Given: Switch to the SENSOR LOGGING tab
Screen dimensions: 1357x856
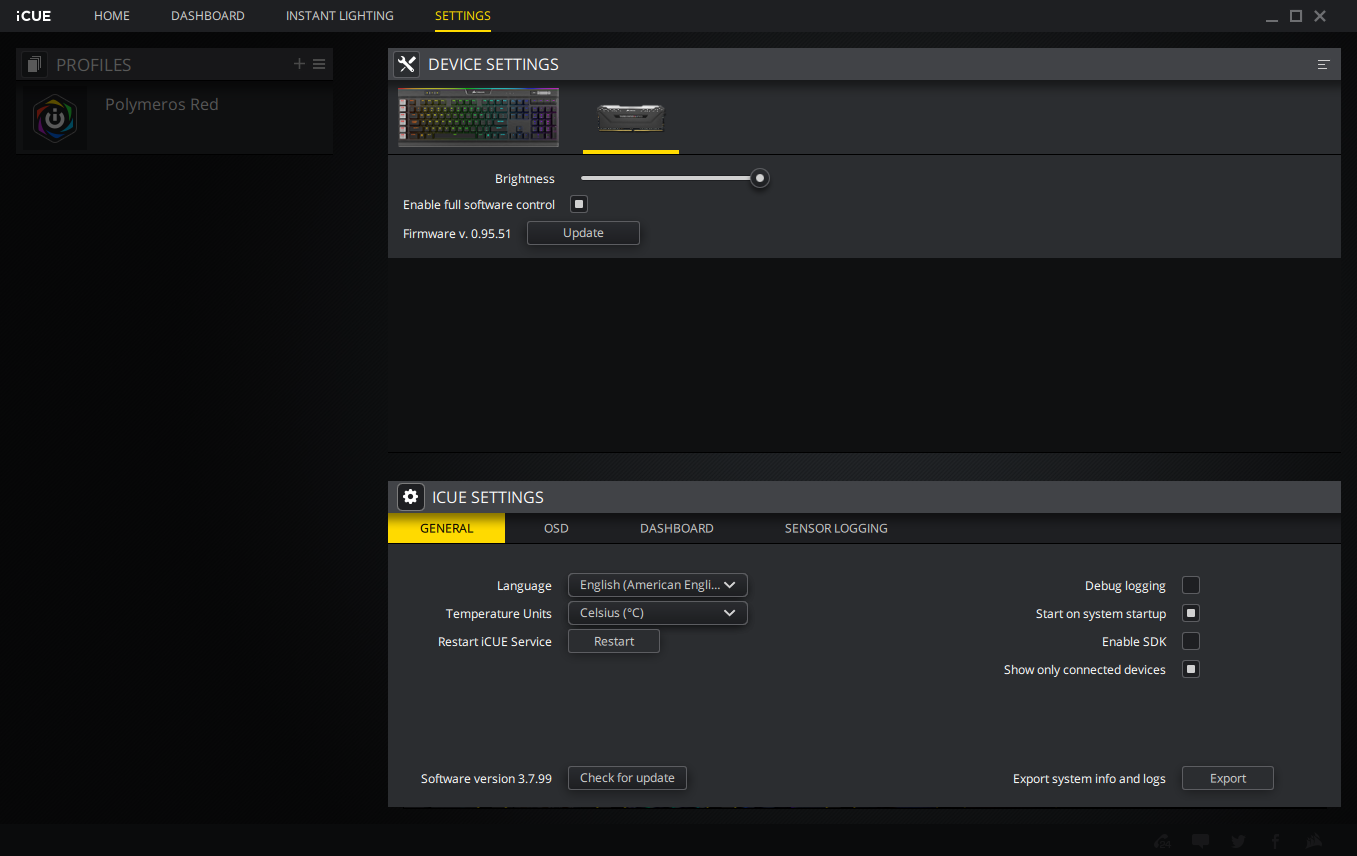Looking at the screenshot, I should point(836,528).
